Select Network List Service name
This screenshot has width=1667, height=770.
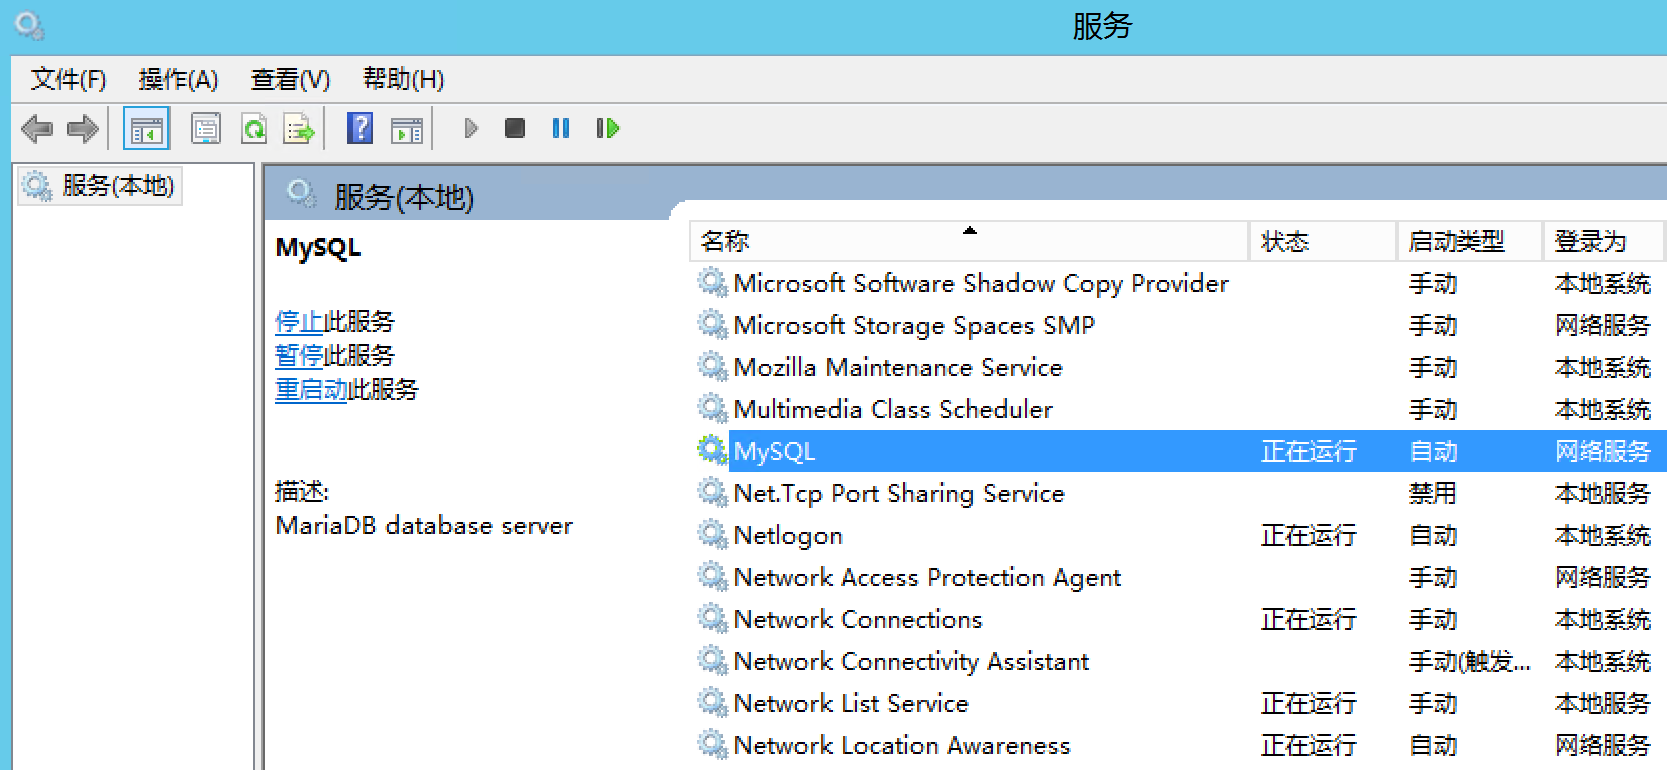tap(851, 703)
